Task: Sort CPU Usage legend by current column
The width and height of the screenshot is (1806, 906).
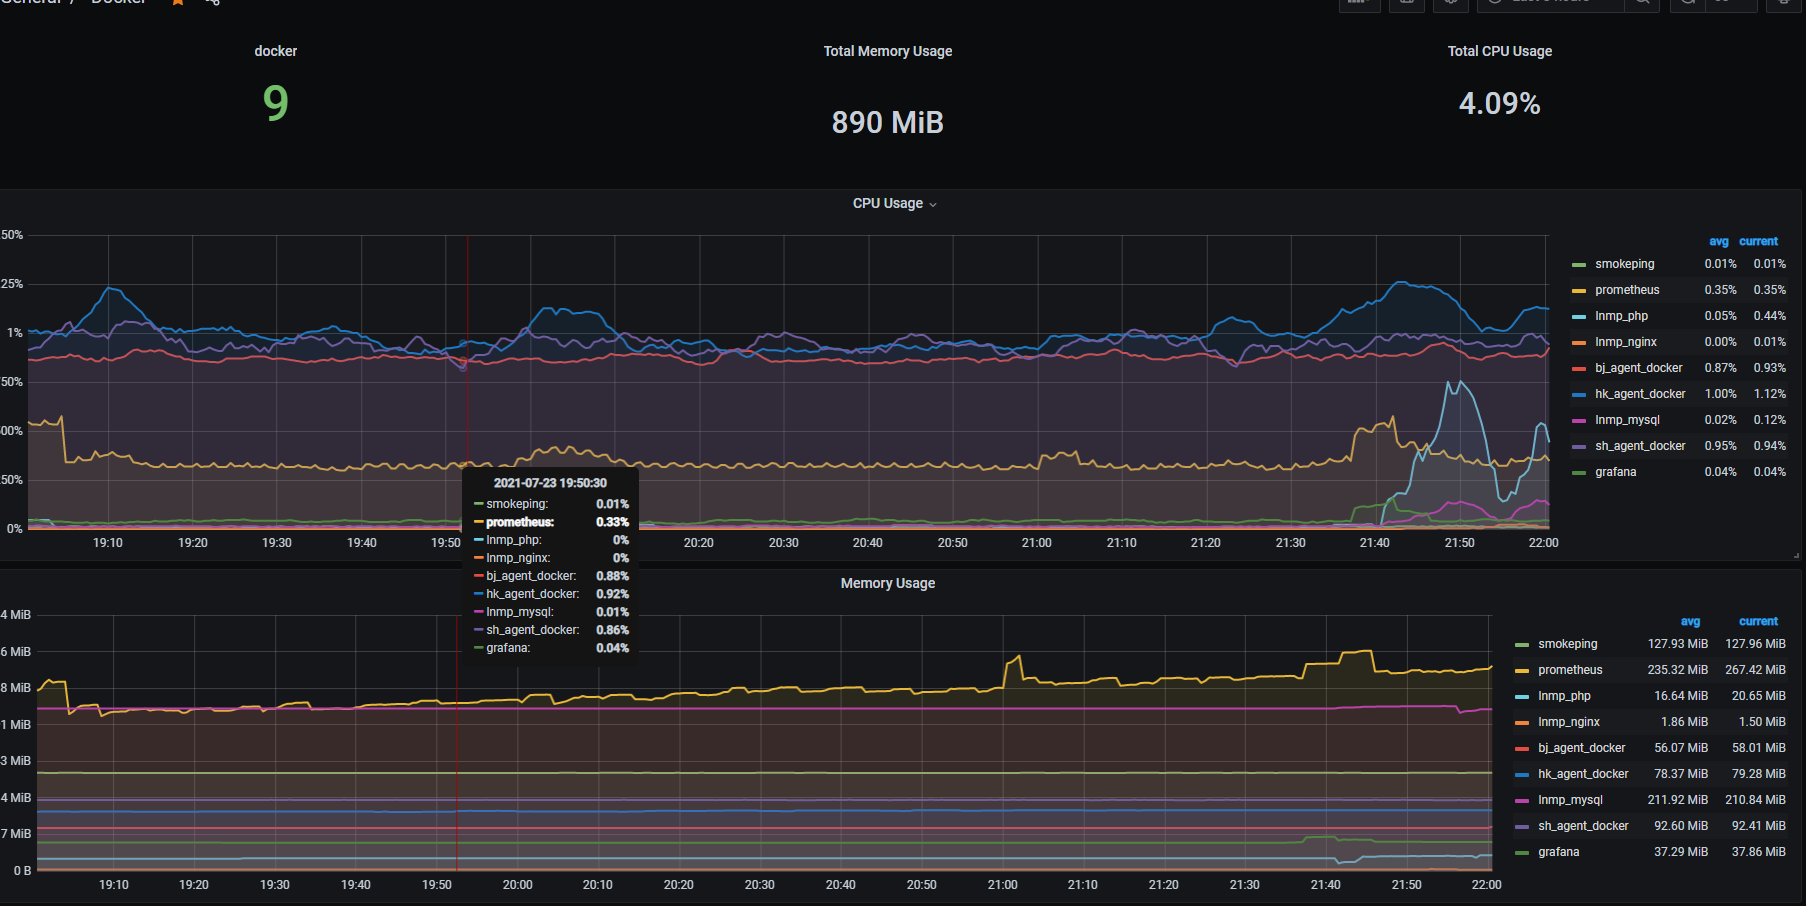Action: point(1758,241)
